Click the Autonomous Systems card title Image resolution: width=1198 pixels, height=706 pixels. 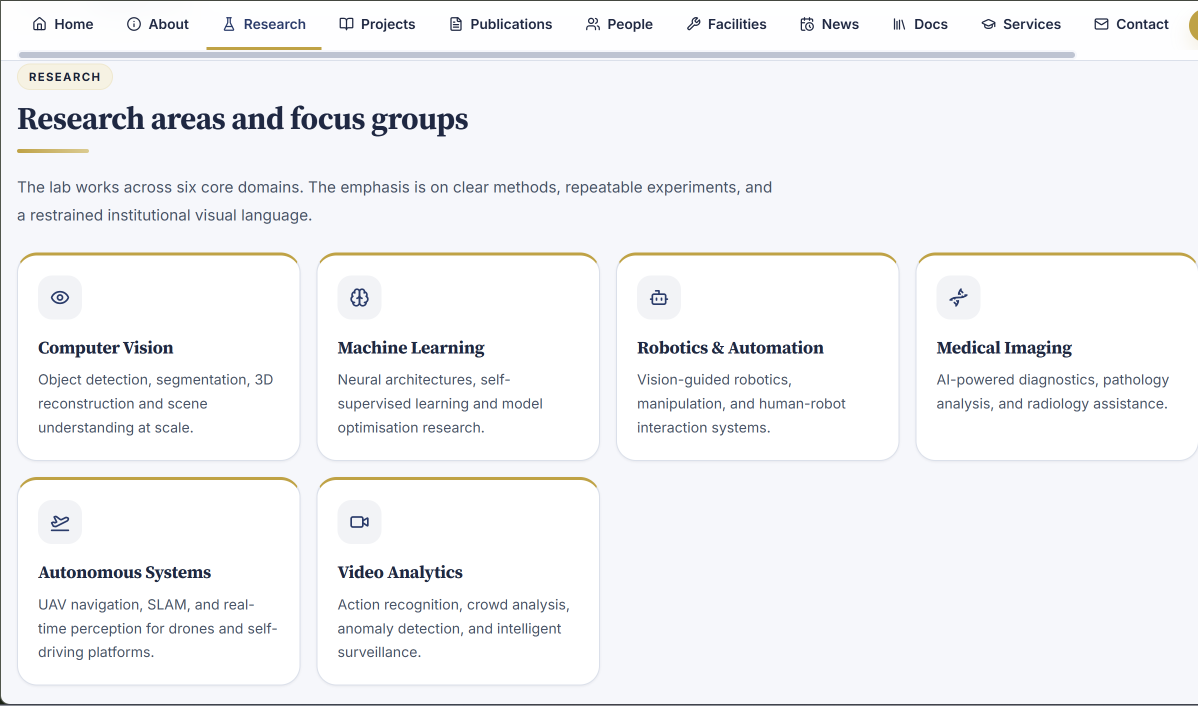pos(125,572)
